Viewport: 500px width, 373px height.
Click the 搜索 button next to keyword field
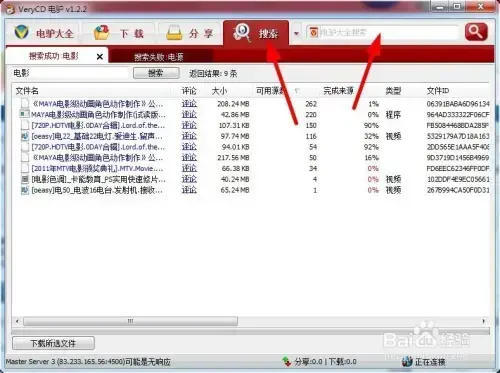point(156,73)
